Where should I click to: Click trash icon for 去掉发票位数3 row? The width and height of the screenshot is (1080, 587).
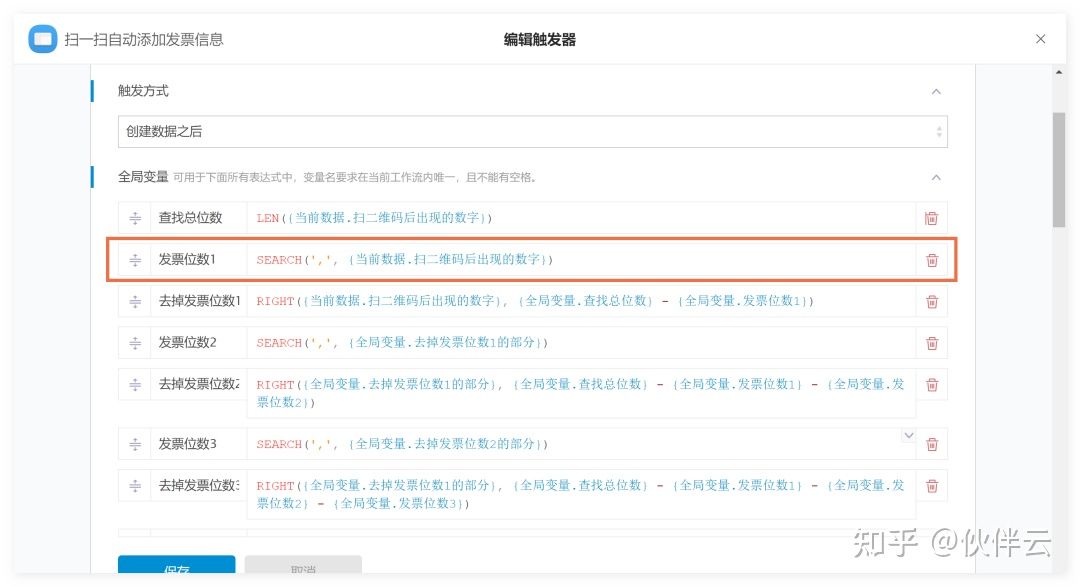coord(932,486)
